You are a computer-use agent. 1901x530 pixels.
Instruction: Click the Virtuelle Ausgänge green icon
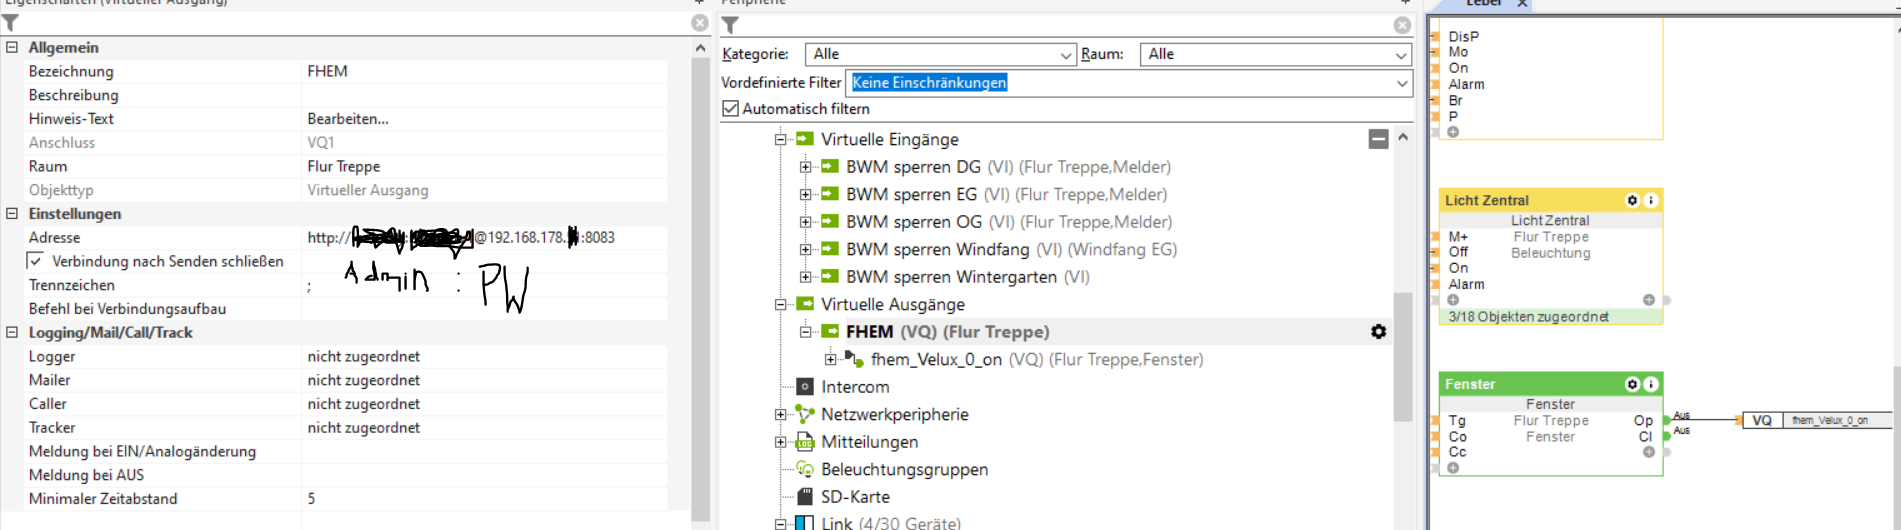pos(805,304)
